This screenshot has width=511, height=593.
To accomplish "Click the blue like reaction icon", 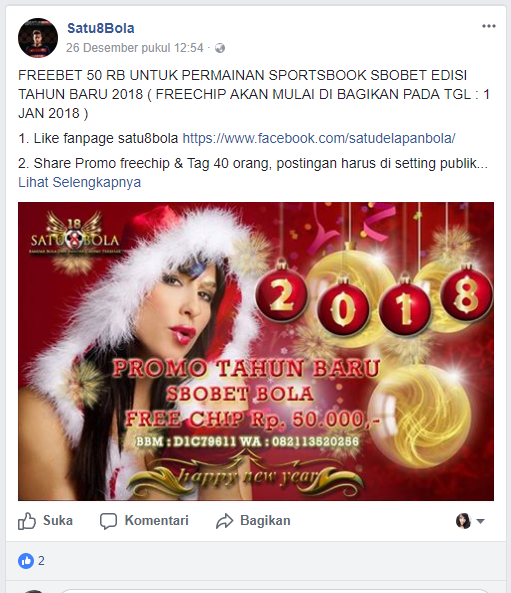I will [26, 560].
